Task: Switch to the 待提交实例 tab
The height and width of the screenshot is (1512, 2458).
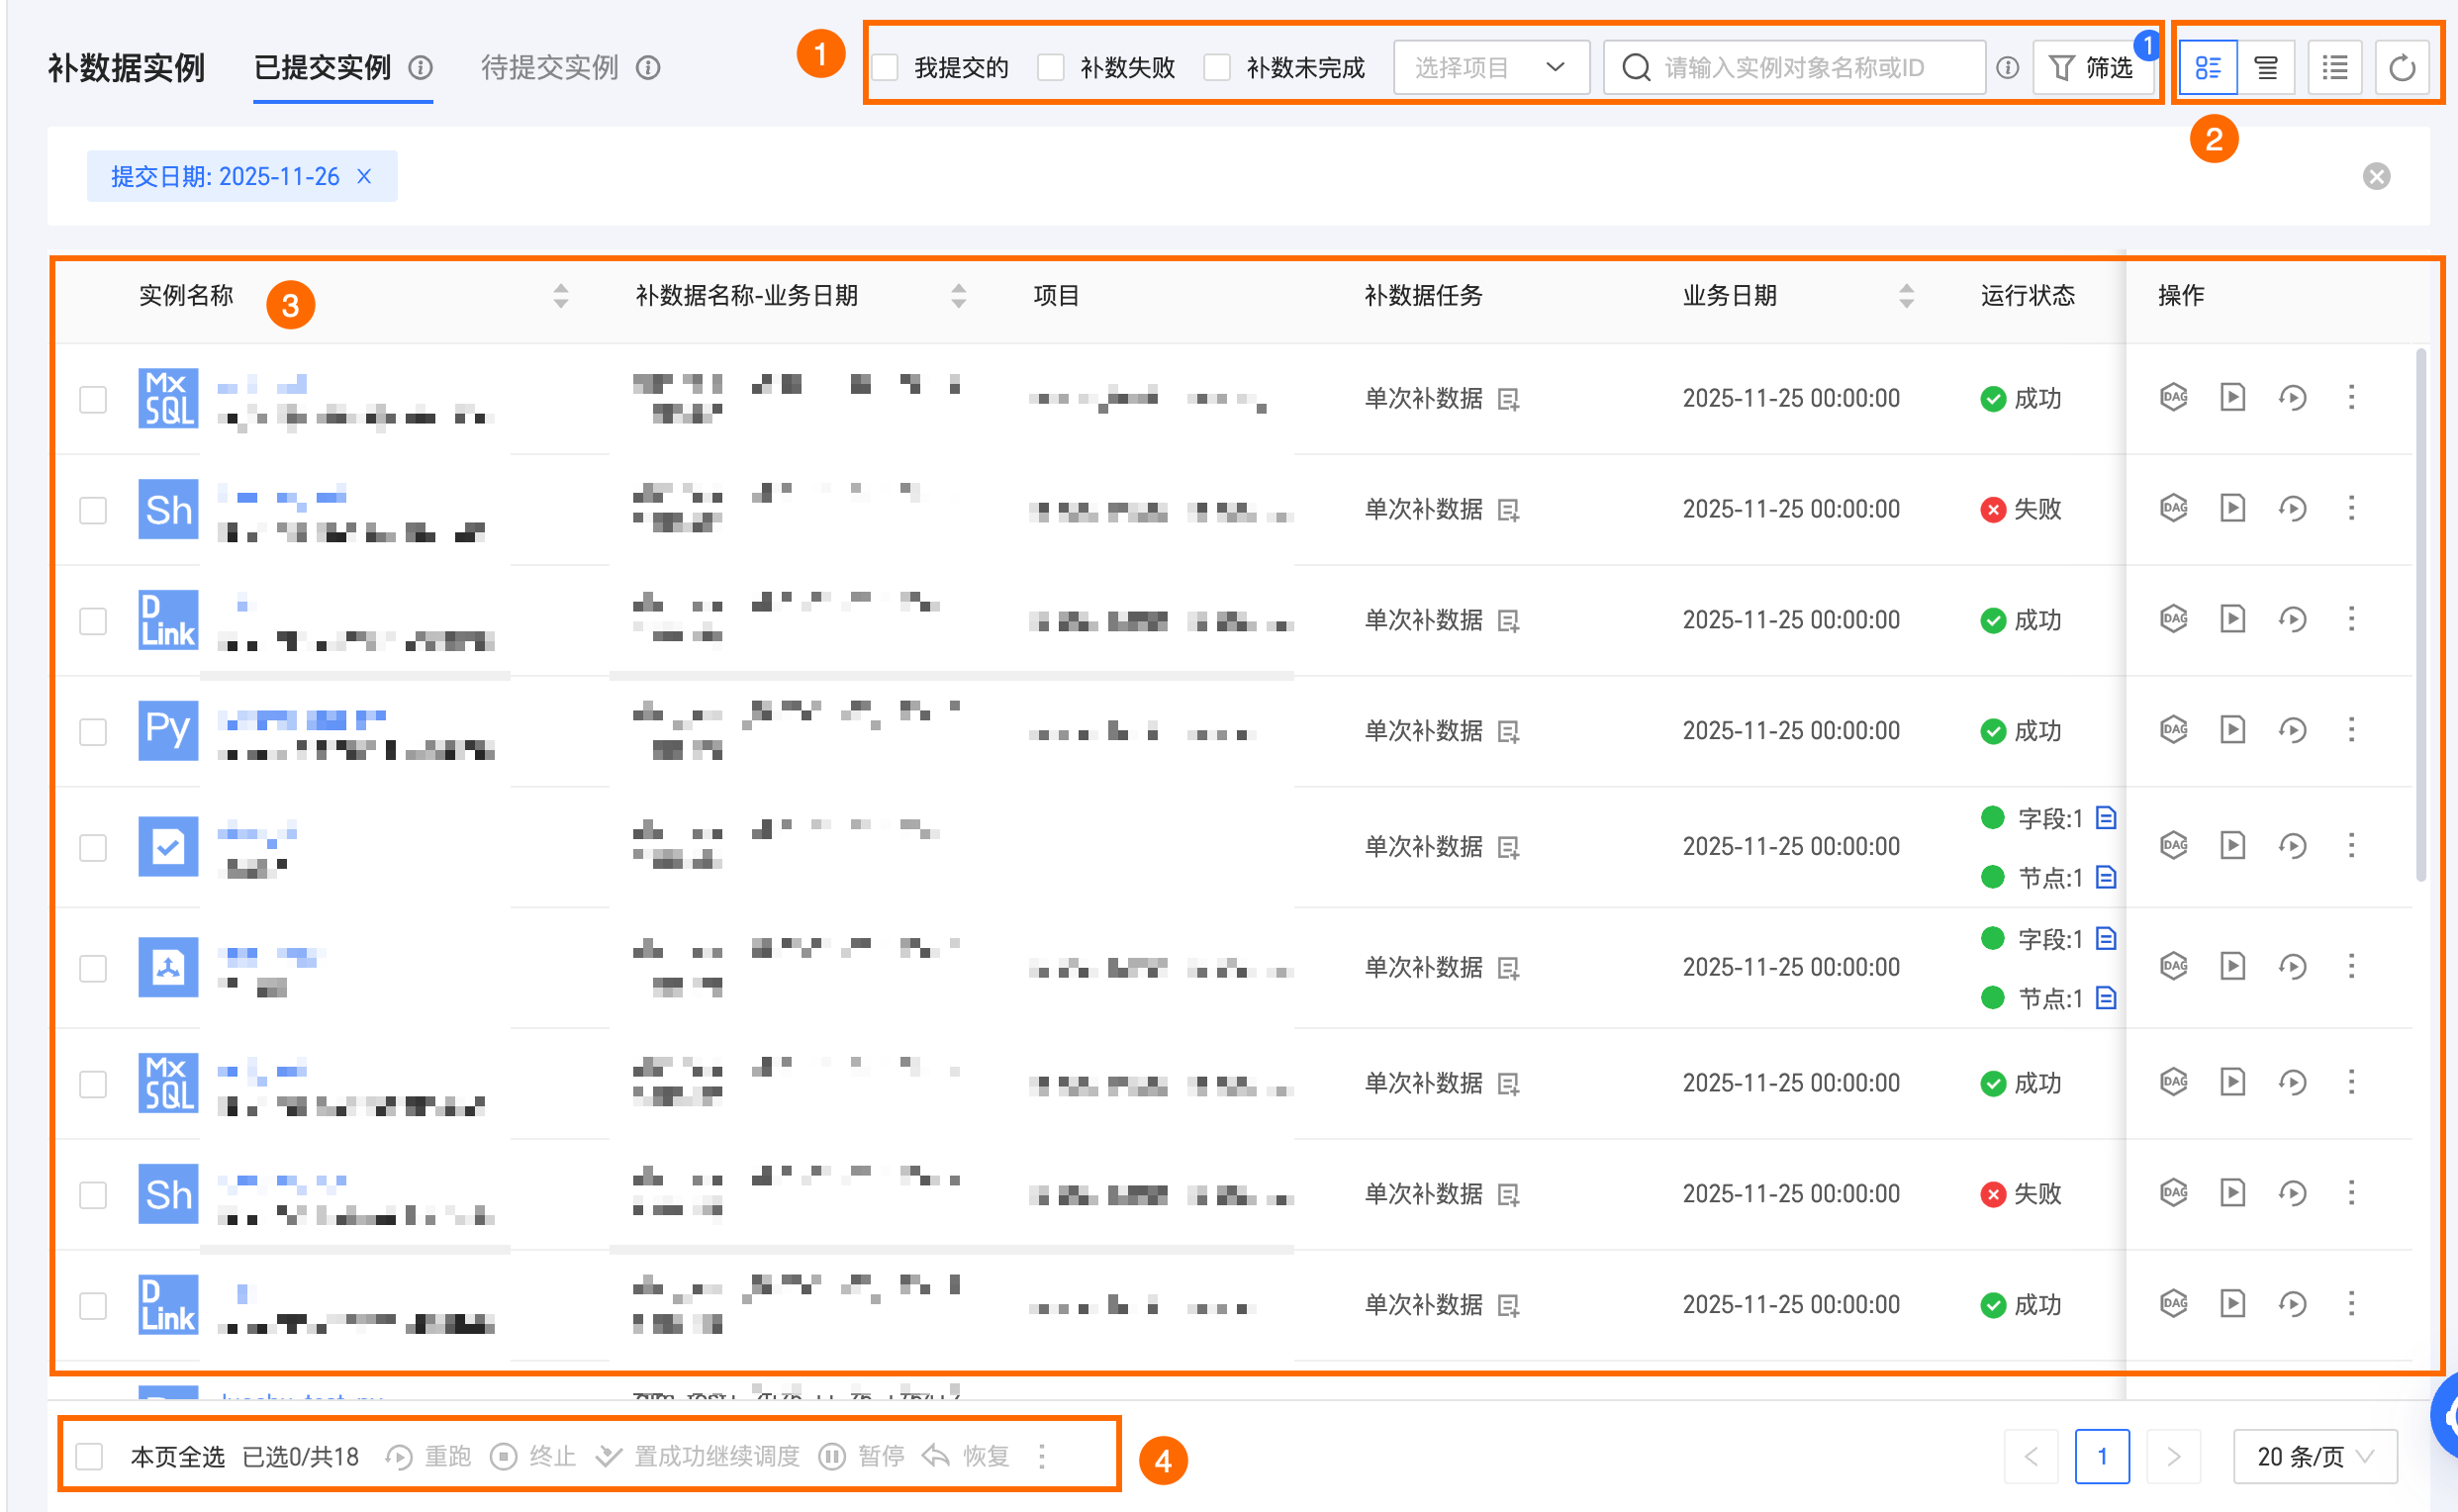Action: (549, 68)
